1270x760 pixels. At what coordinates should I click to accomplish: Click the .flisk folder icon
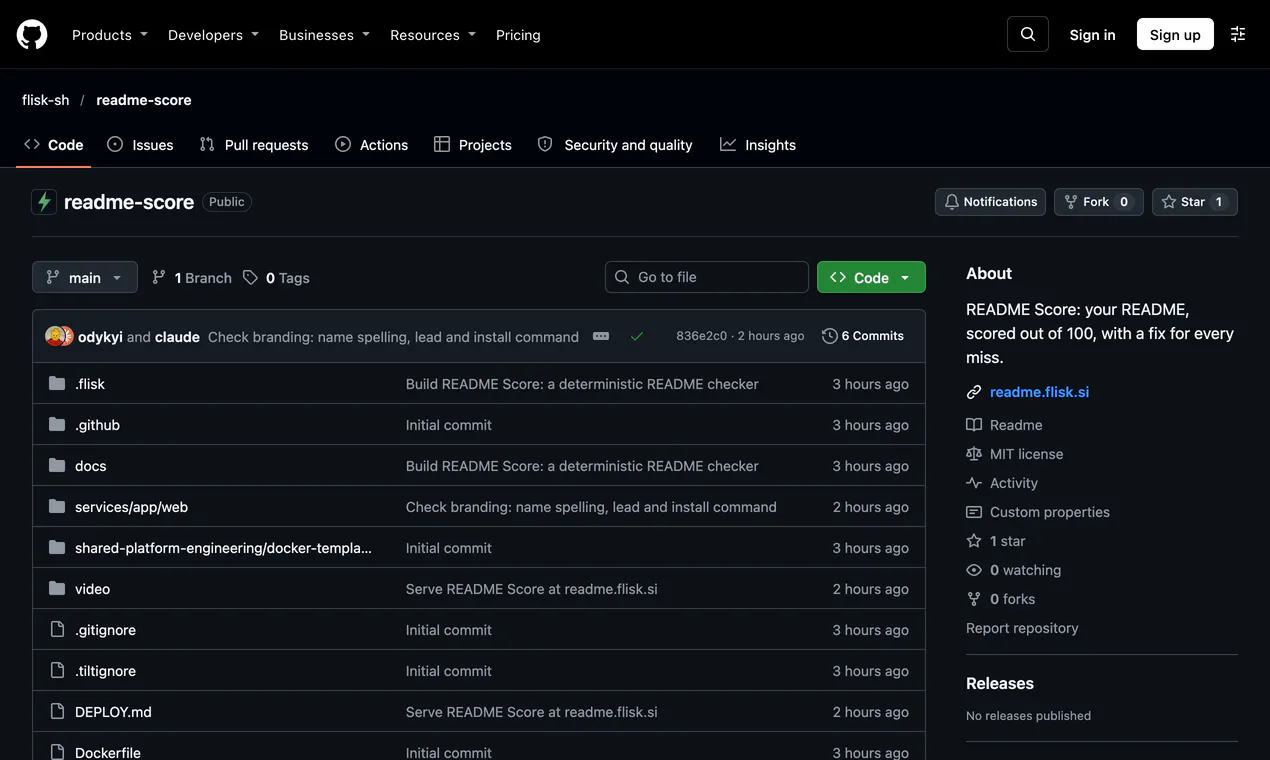click(x=57, y=384)
